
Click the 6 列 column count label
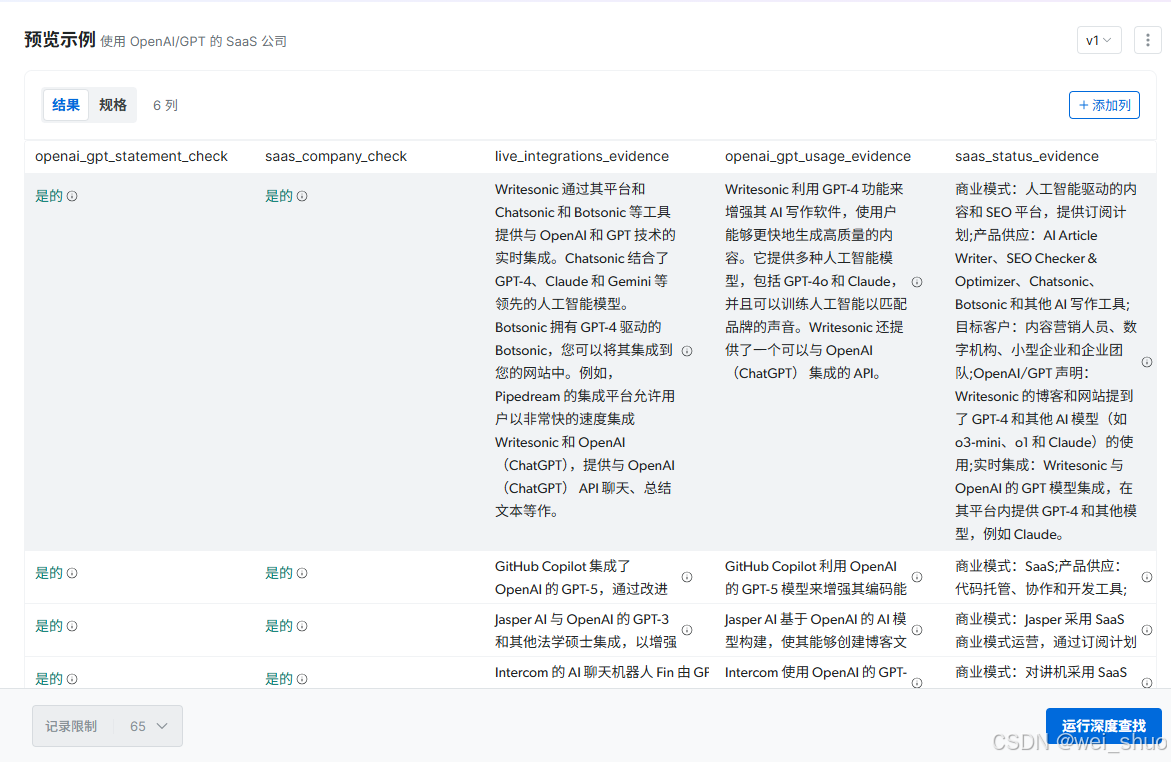pos(166,105)
